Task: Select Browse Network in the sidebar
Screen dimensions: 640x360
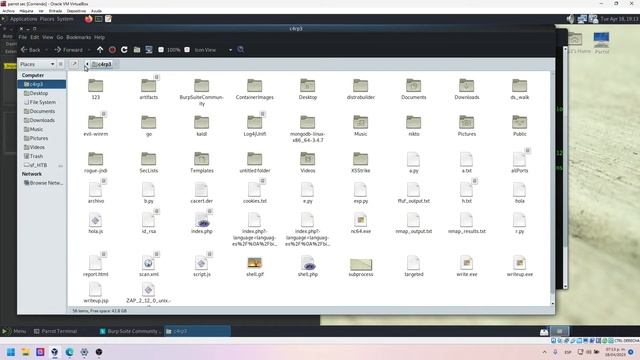Action: [x=42, y=183]
